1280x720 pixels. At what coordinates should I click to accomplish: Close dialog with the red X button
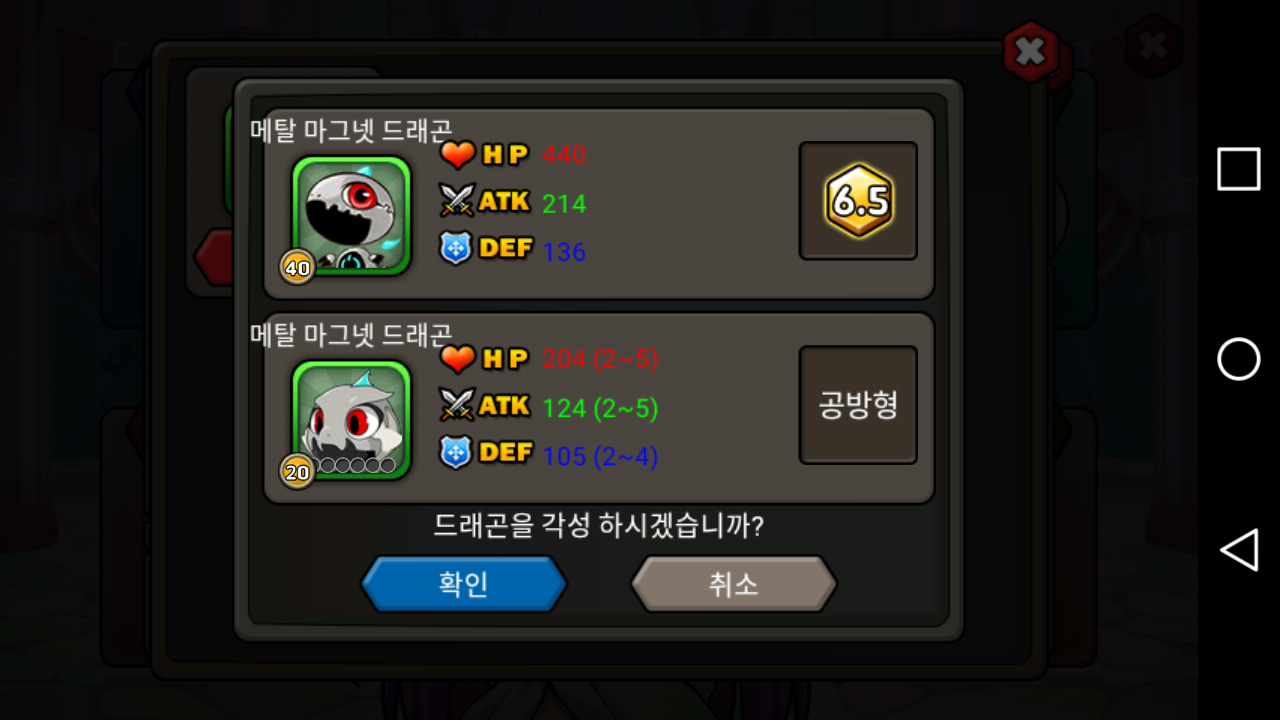[1031, 51]
